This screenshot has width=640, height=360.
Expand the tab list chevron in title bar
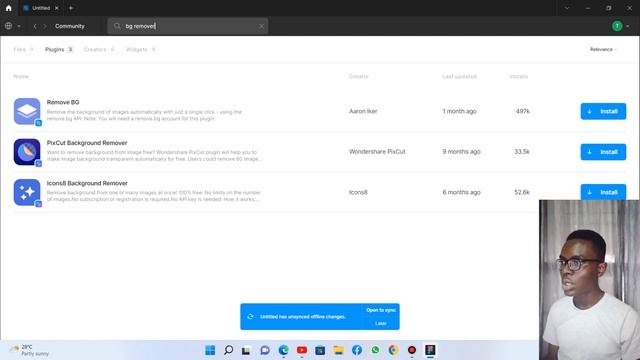[567, 8]
